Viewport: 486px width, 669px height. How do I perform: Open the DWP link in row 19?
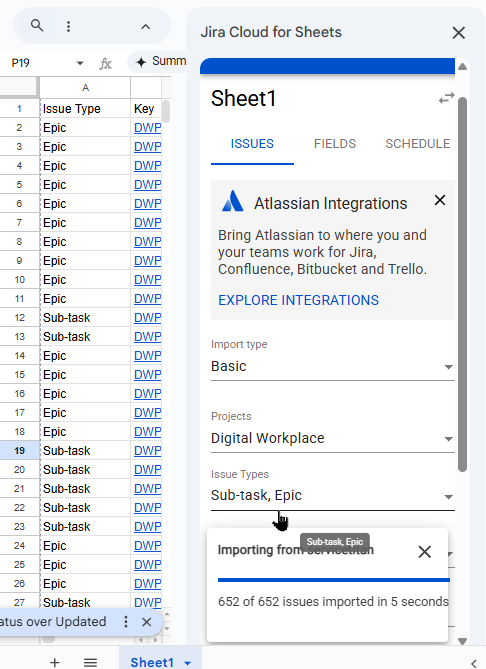[147, 451]
